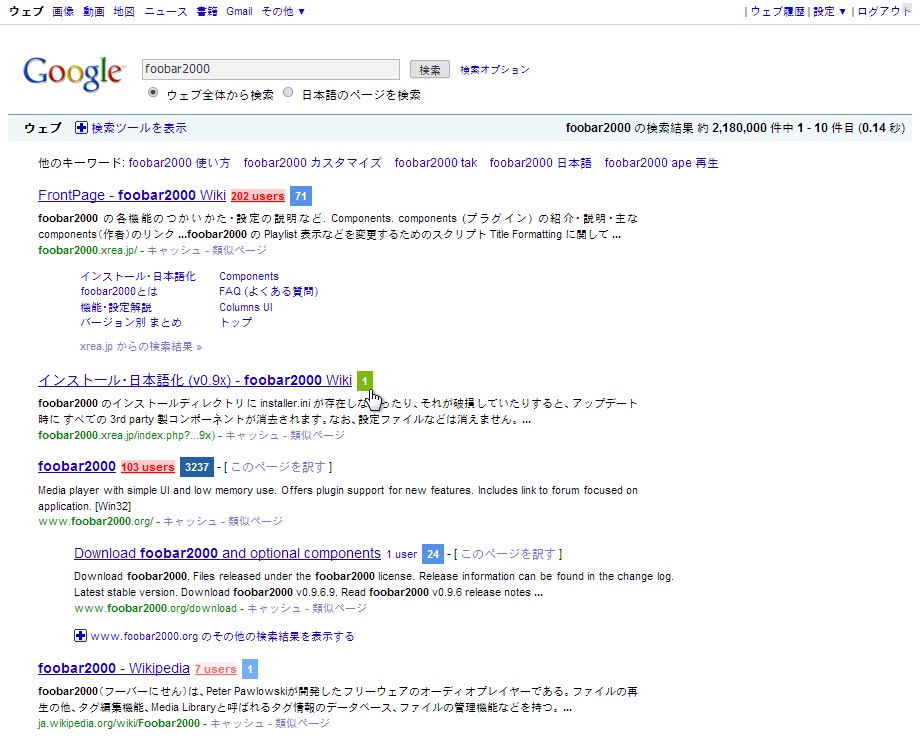Click the blue 71 counter badge
The image size is (920, 740).
(301, 196)
